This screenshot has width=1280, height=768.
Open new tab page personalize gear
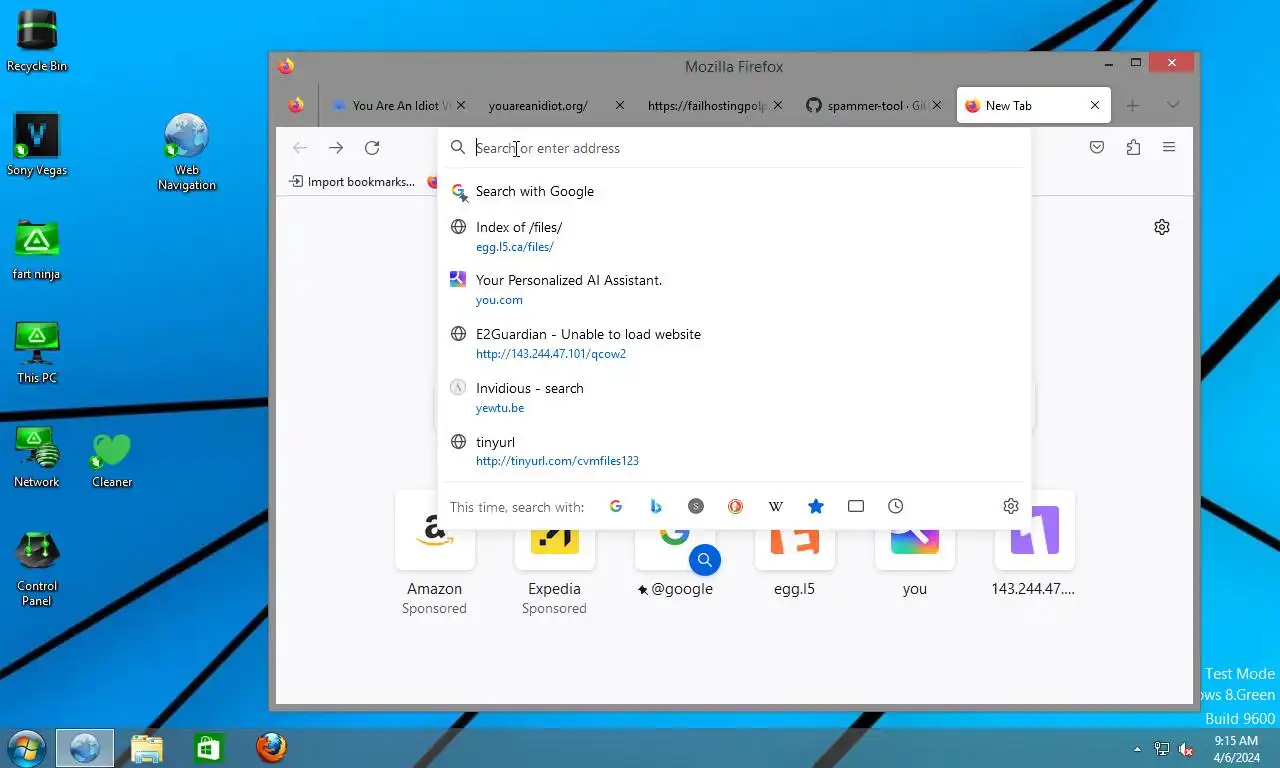(x=1162, y=227)
